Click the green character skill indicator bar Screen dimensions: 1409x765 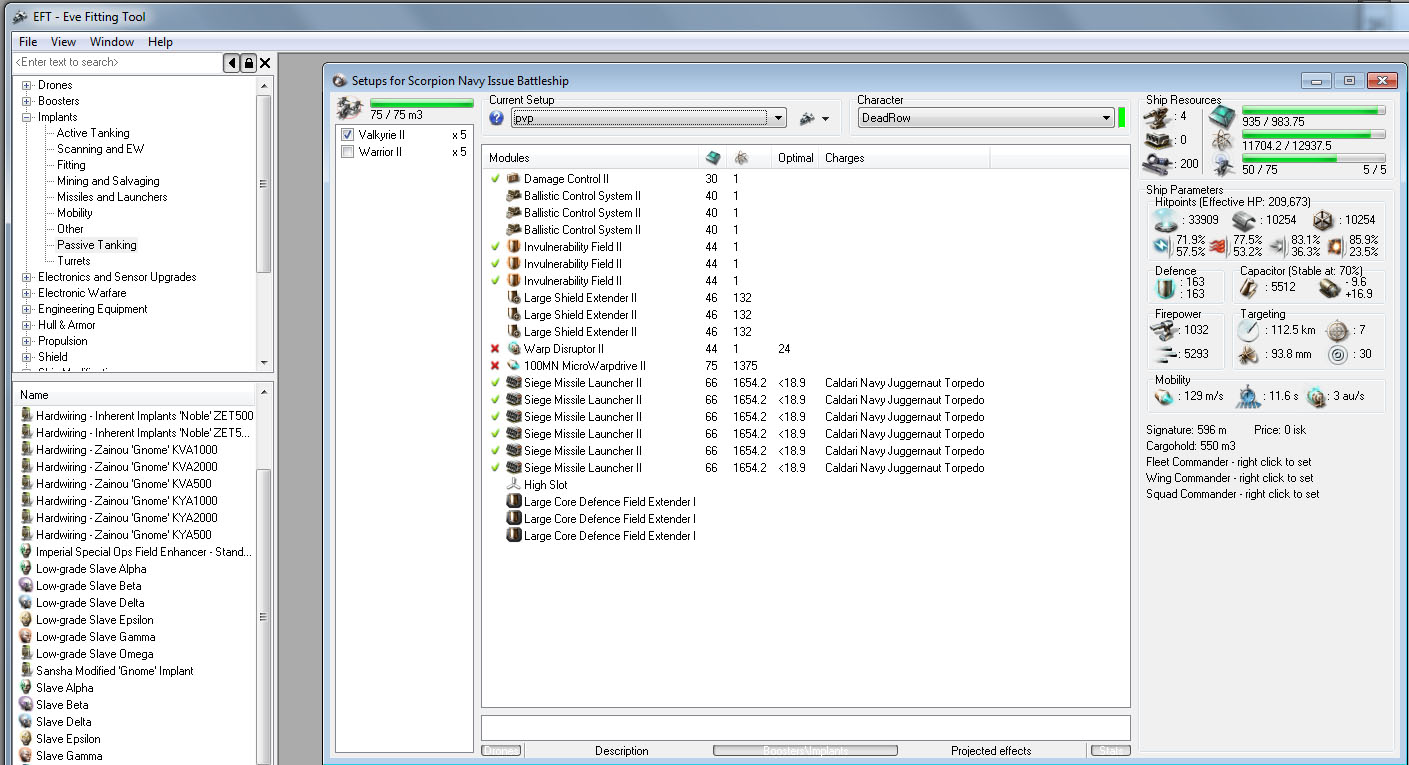[x=1122, y=117]
